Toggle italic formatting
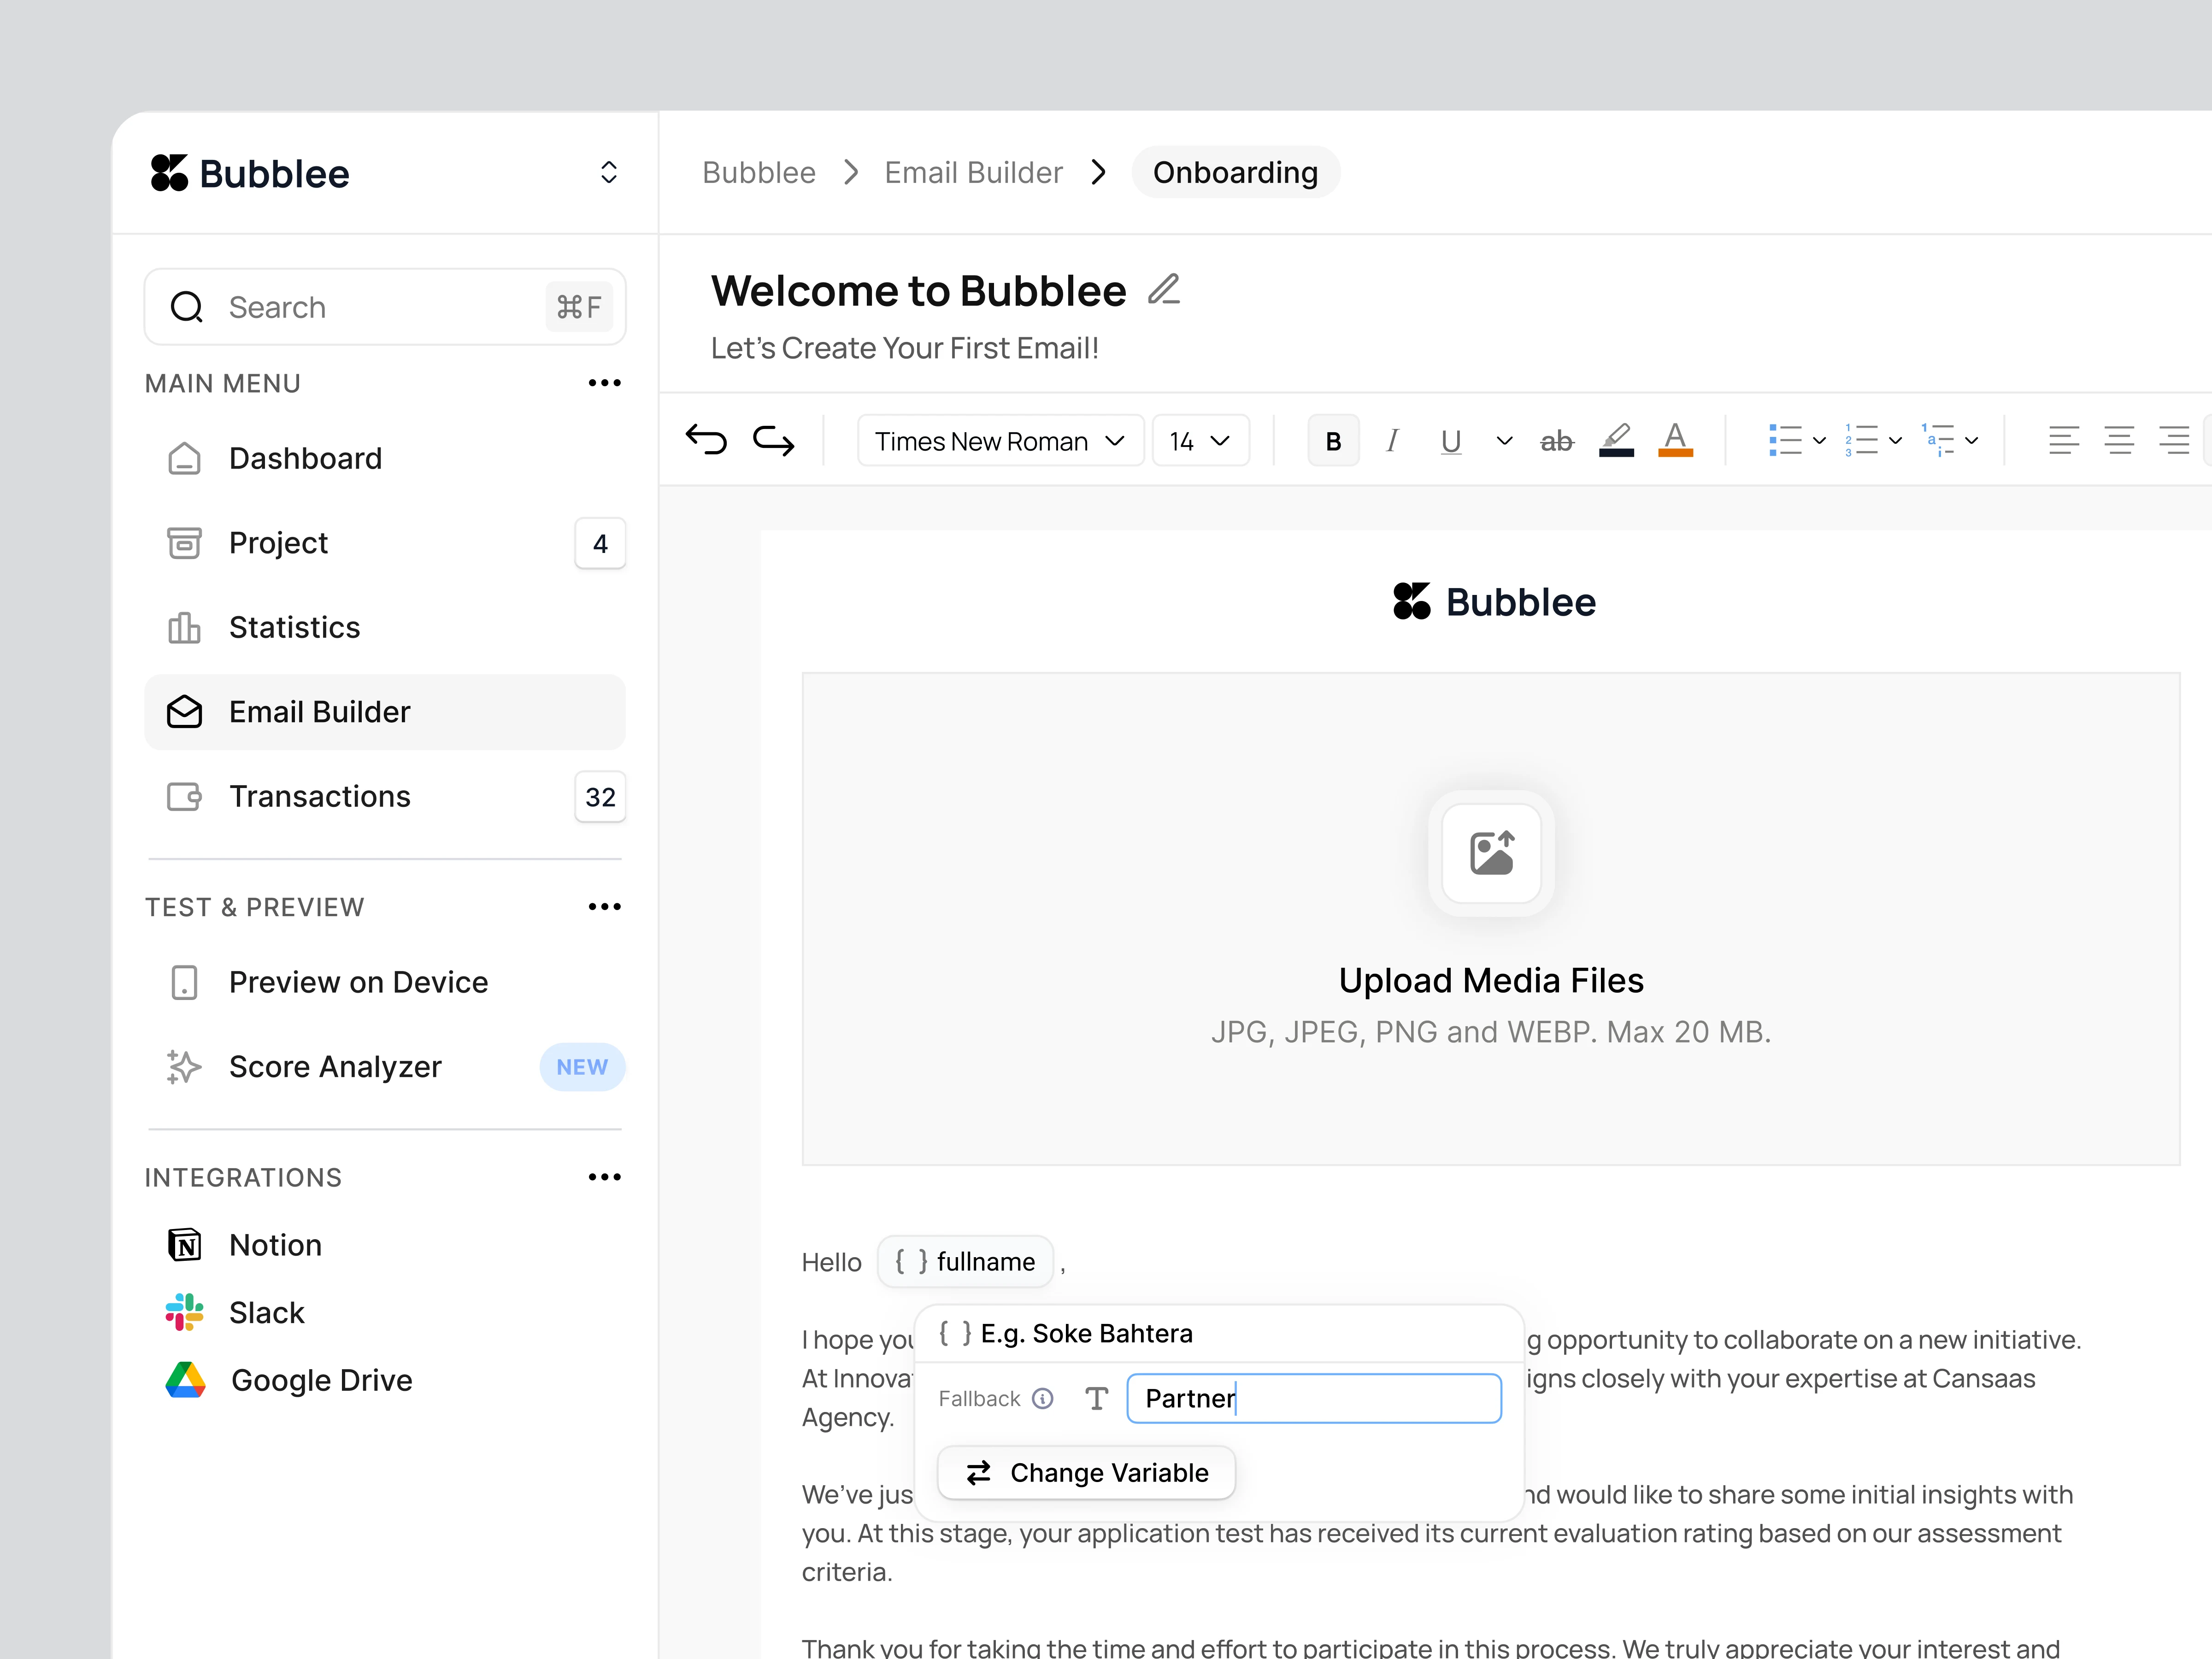Viewport: 2212px width, 1659px height. [x=1392, y=441]
